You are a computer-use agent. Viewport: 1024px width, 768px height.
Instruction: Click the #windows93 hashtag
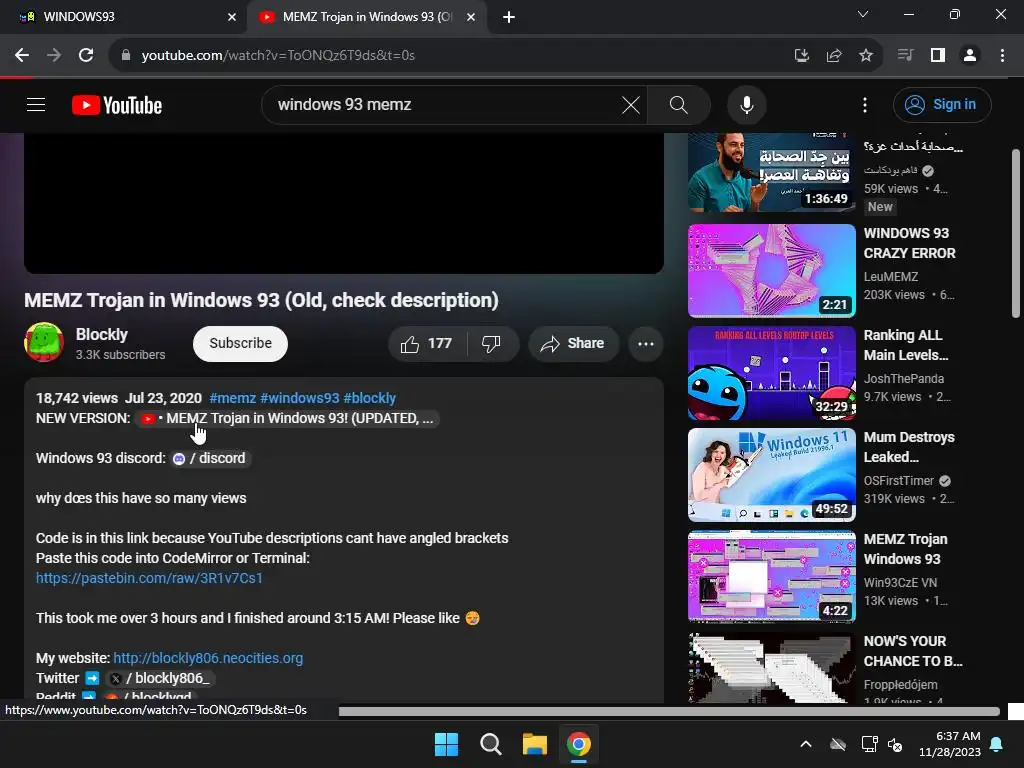point(300,398)
